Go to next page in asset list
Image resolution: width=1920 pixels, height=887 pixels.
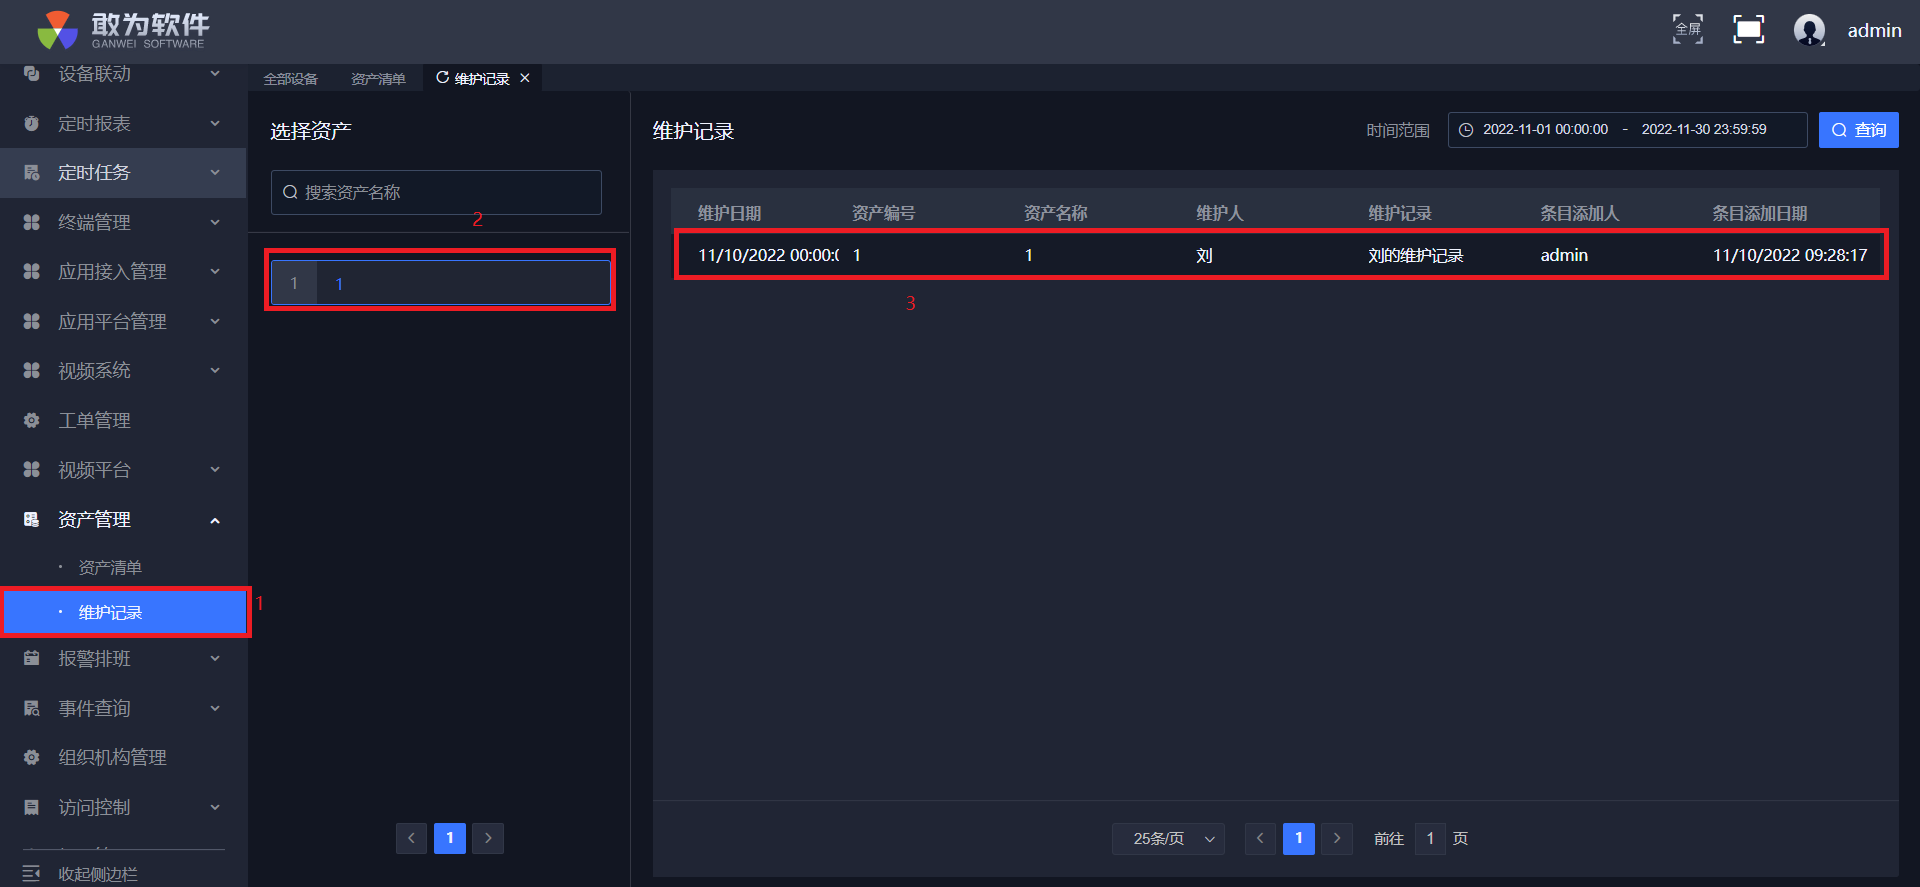[x=488, y=838]
